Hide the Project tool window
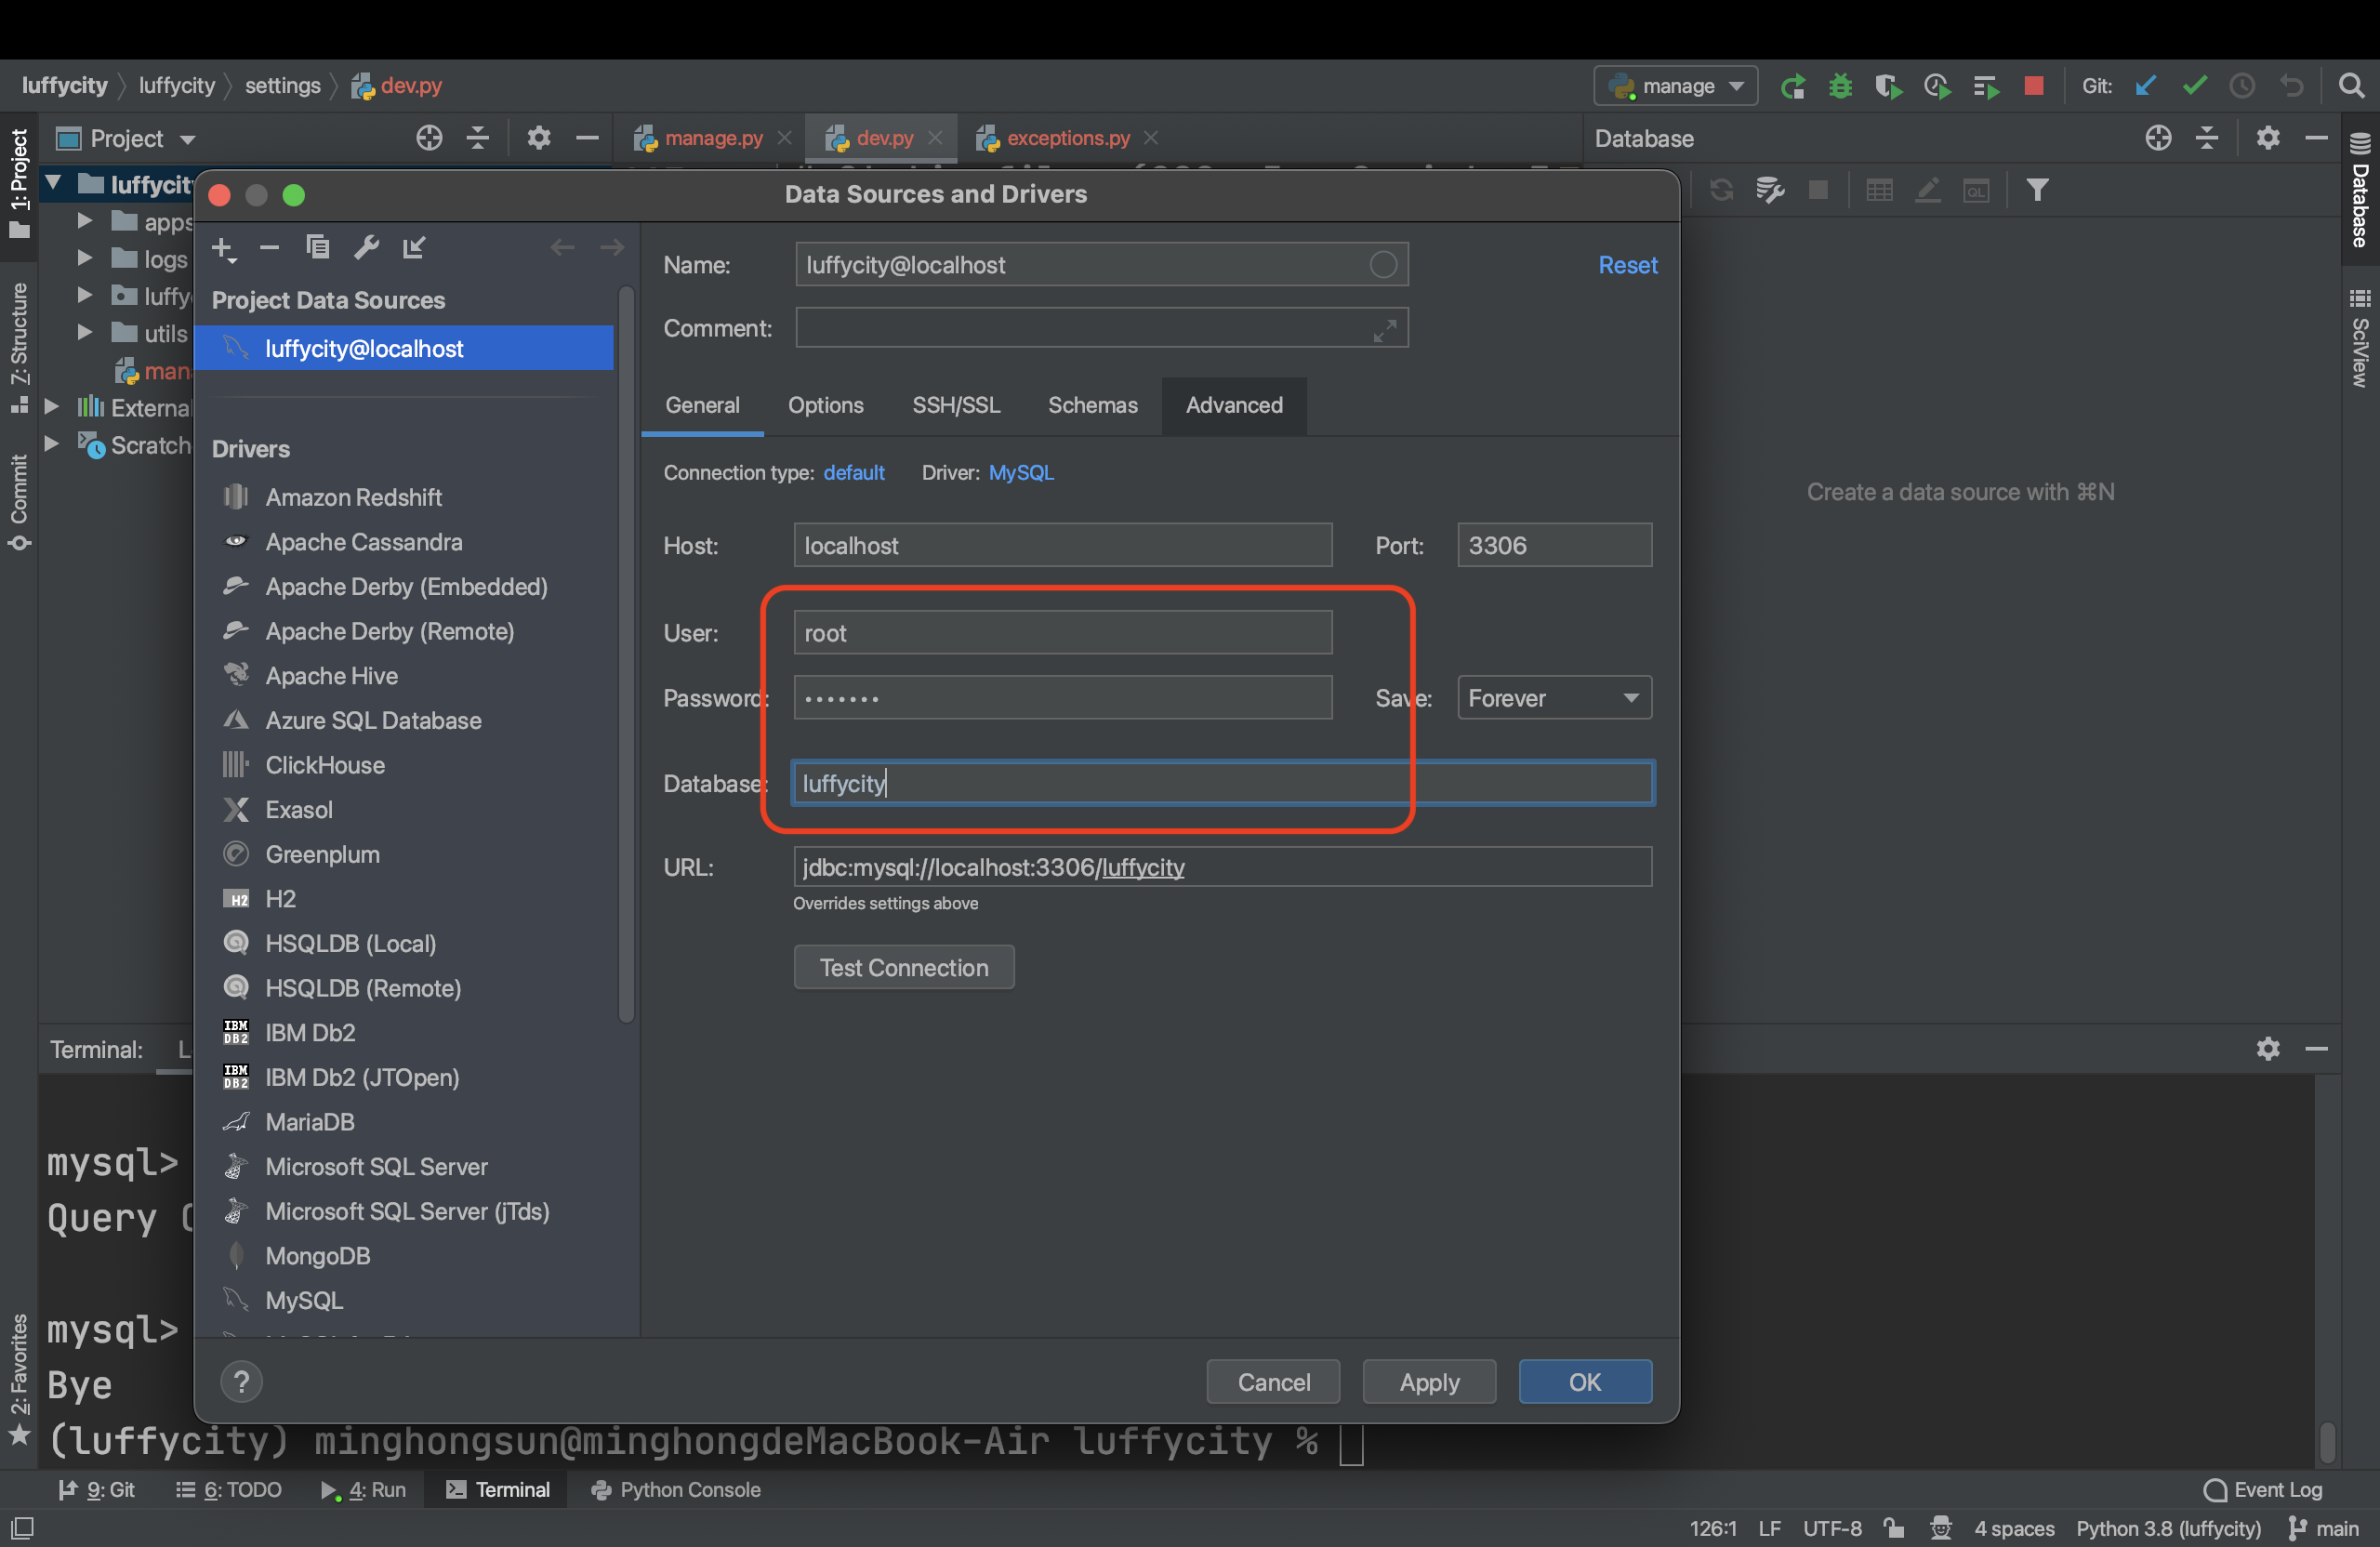The height and width of the screenshot is (1547, 2380). click(x=587, y=138)
